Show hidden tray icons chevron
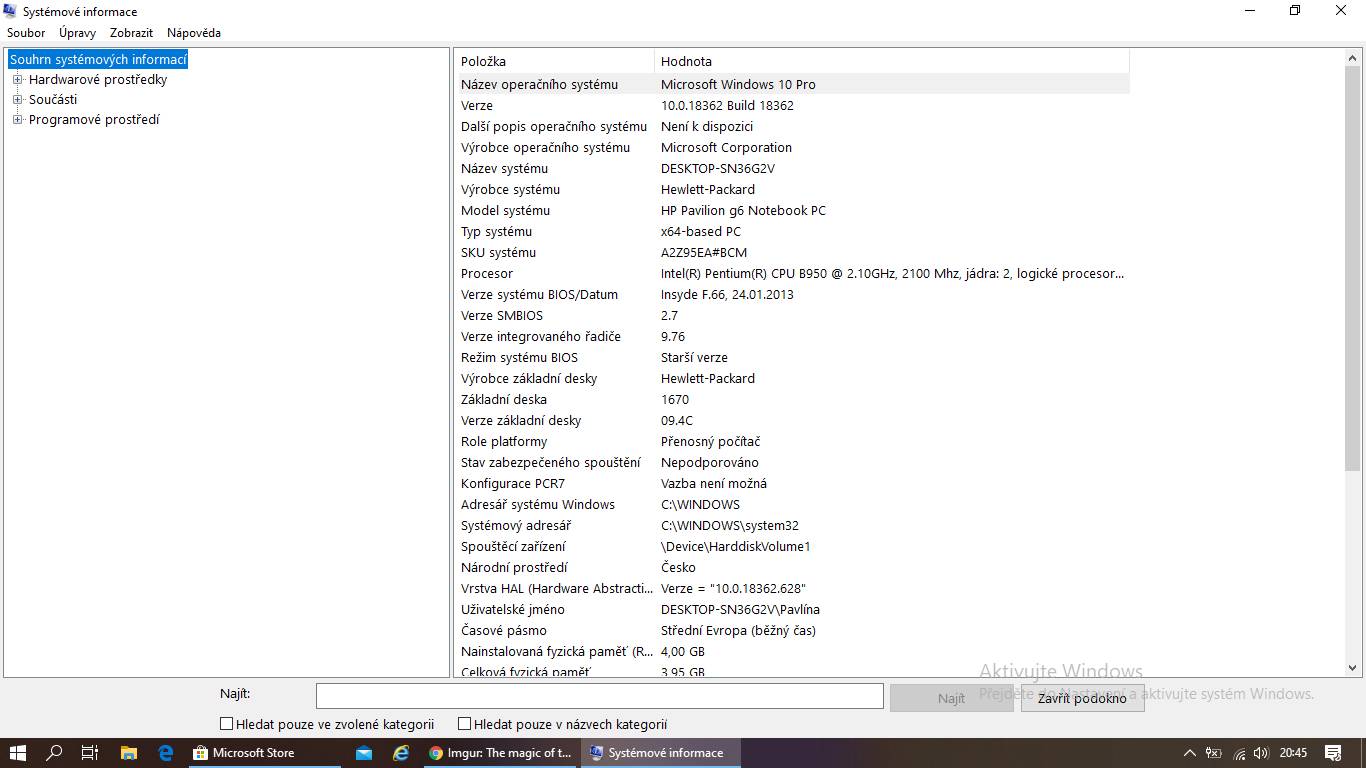1366x768 pixels. (x=1190, y=753)
